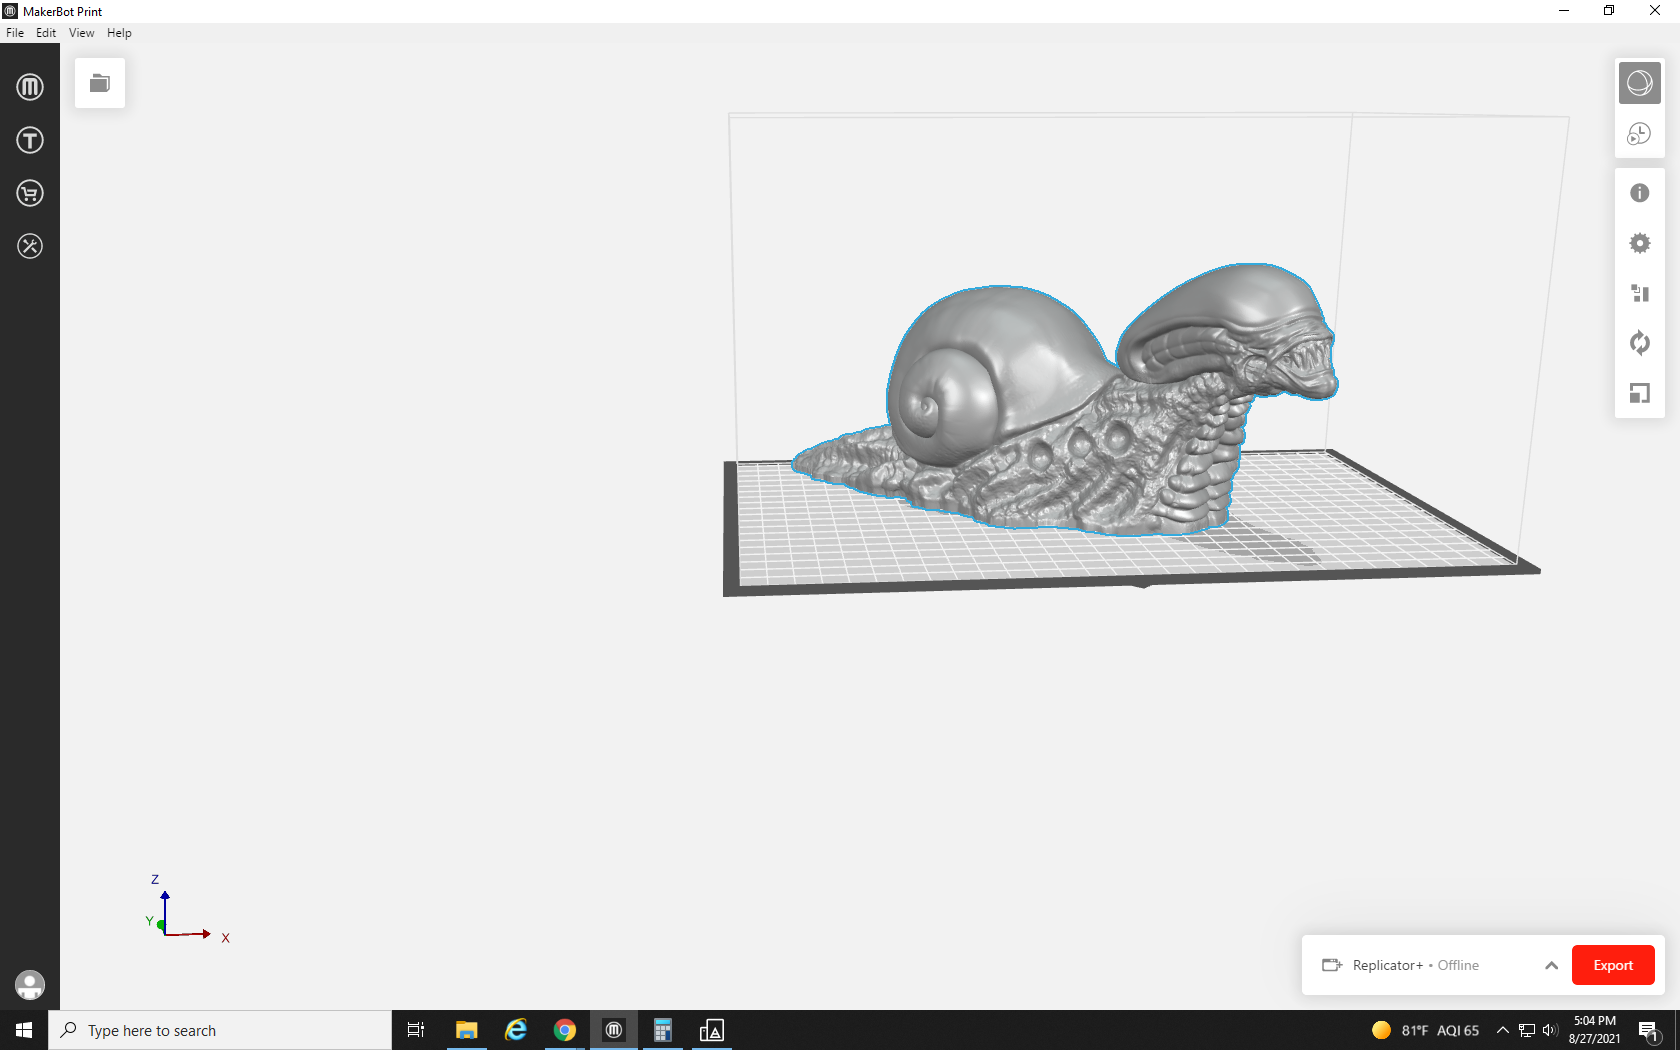Click the printer icon beside Replicator+
Image resolution: width=1680 pixels, height=1050 pixels.
pos(1332,965)
